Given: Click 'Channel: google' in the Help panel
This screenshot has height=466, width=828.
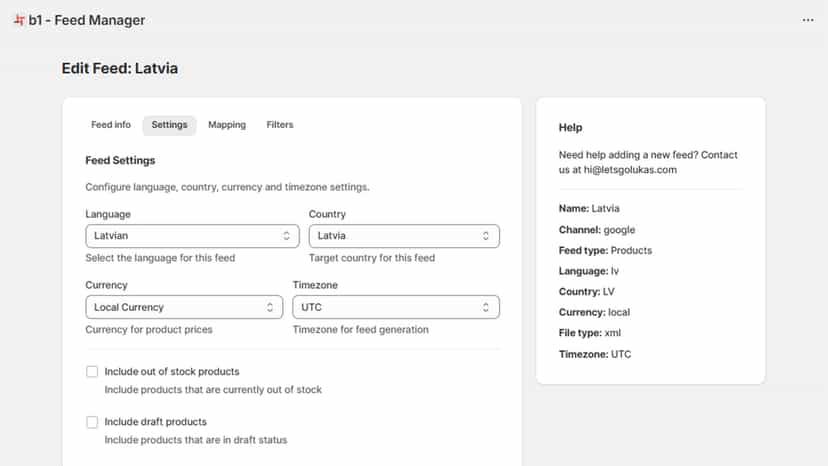Looking at the screenshot, I should click(x=597, y=229).
